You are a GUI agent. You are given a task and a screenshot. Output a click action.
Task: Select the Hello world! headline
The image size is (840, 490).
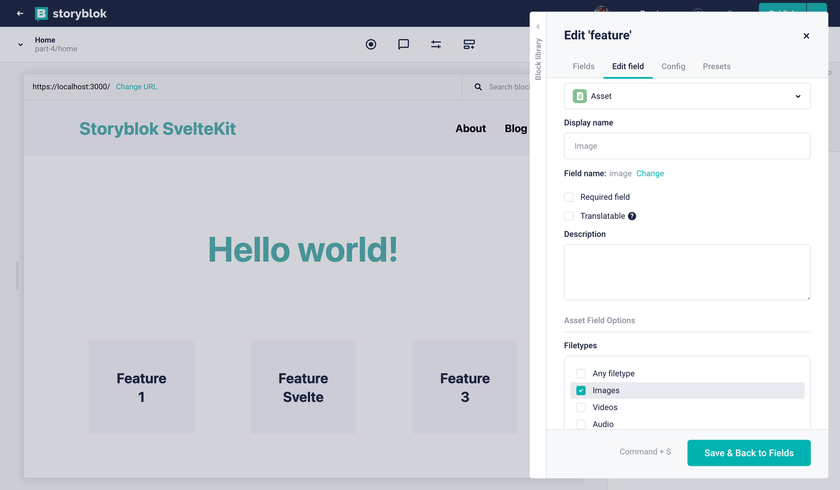coord(303,250)
